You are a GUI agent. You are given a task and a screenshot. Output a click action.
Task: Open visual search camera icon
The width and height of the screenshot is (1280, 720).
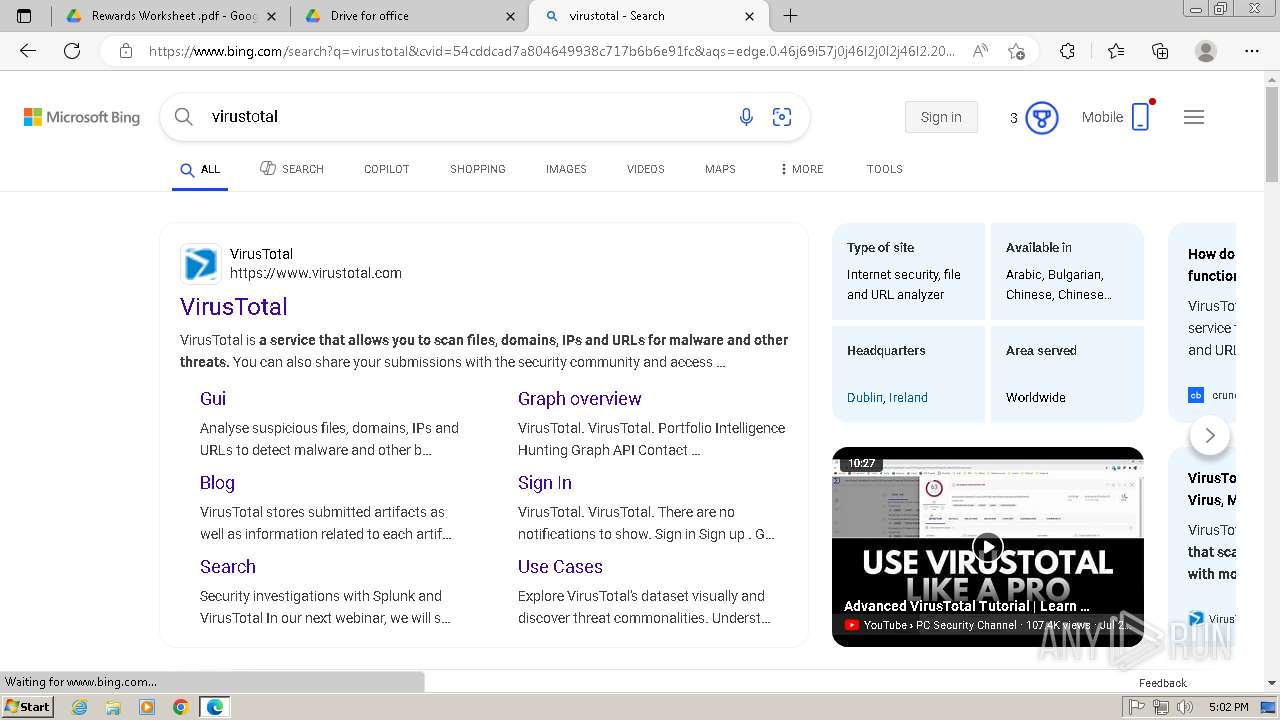782,117
